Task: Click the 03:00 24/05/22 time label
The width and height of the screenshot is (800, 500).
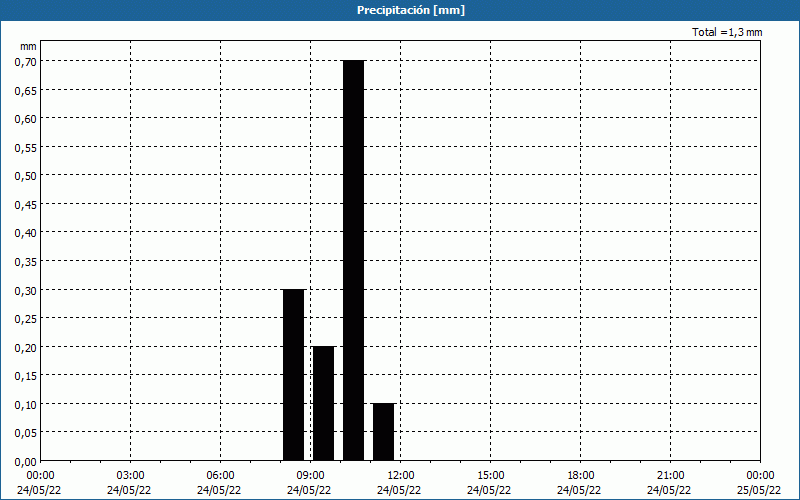Action: (x=129, y=483)
